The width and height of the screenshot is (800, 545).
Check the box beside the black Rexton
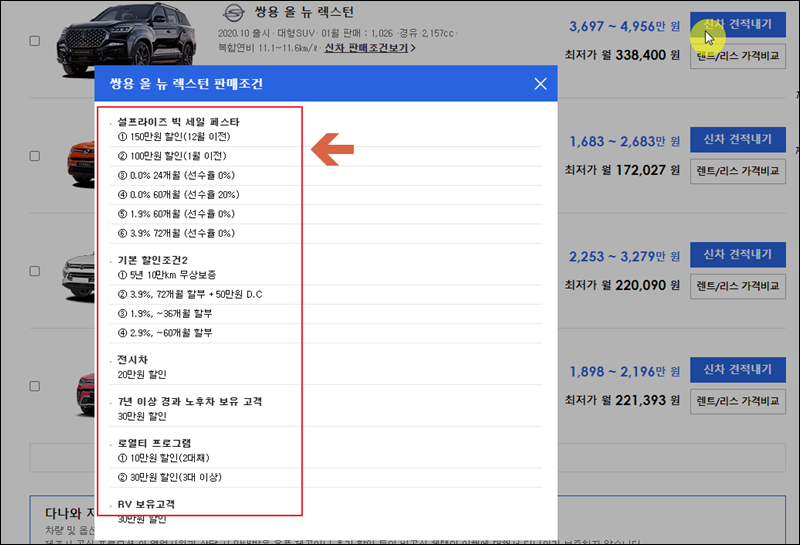click(x=35, y=41)
